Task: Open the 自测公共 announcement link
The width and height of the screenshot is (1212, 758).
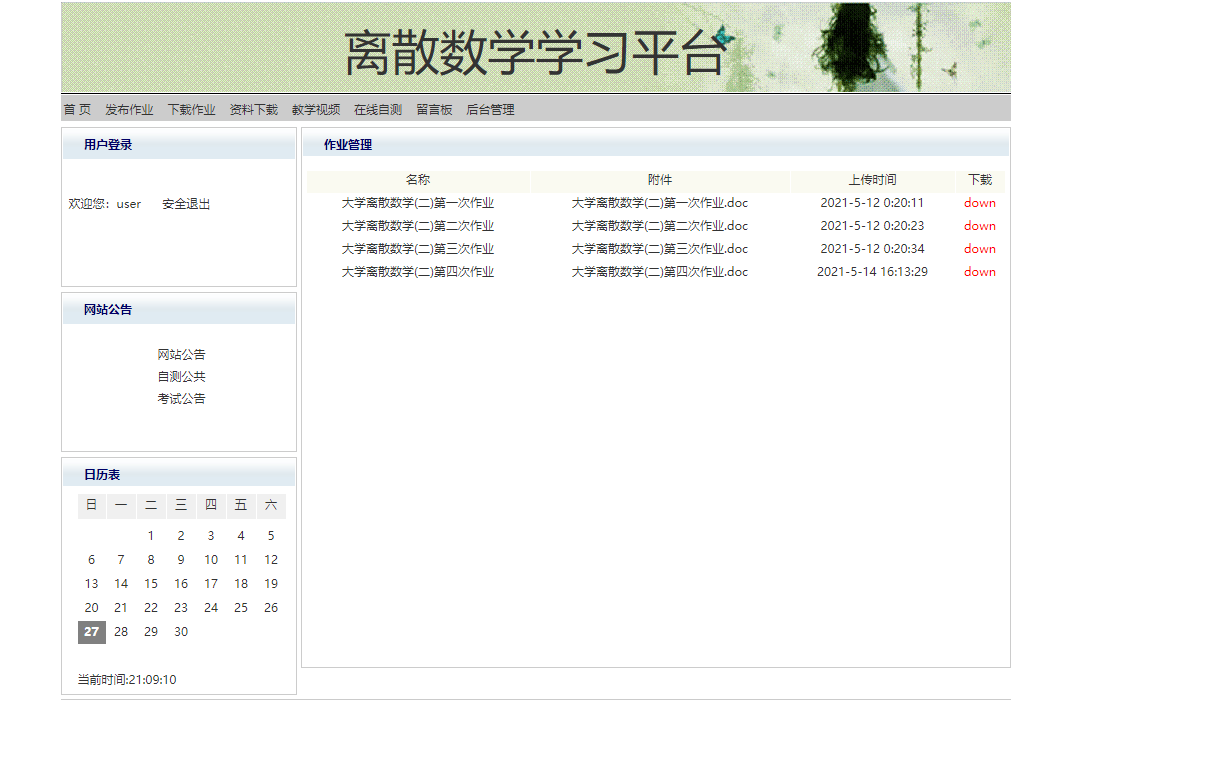Action: (180, 376)
